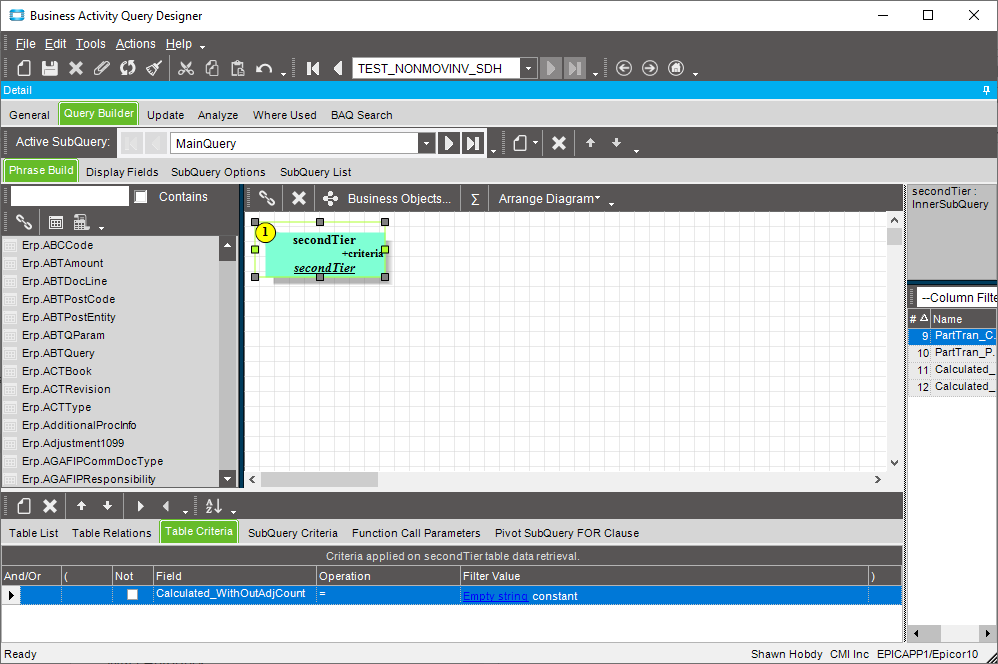Click the sigma icon in diagram toolbar

click(x=475, y=198)
